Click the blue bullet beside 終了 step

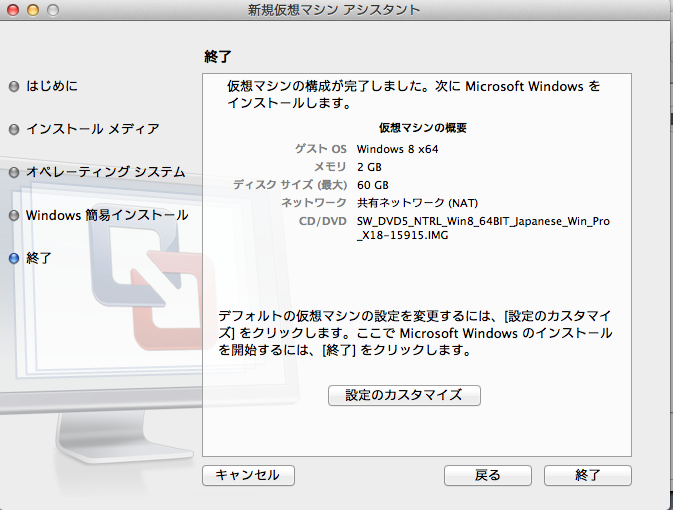[14, 258]
